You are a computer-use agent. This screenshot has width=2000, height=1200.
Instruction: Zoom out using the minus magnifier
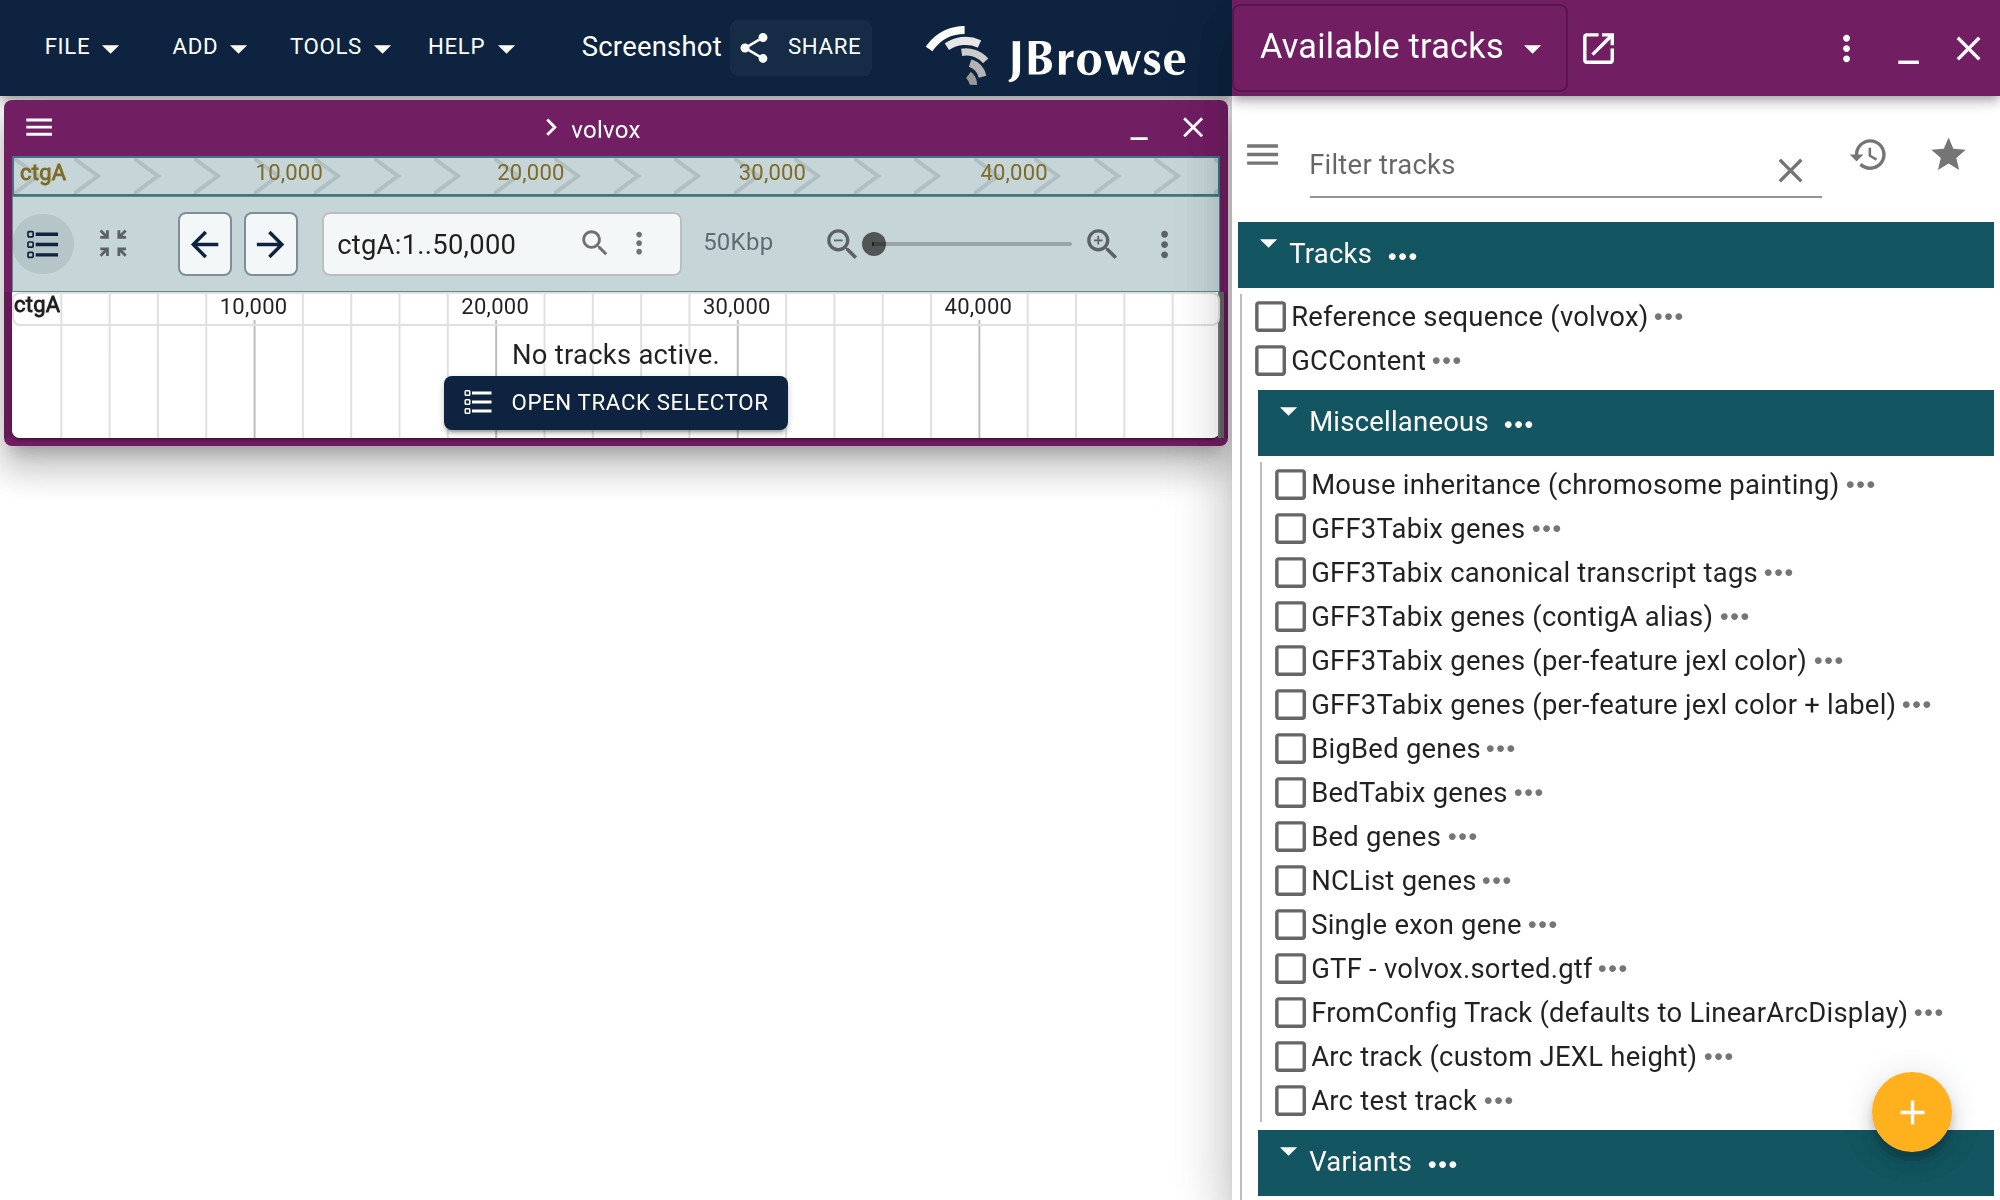841,243
